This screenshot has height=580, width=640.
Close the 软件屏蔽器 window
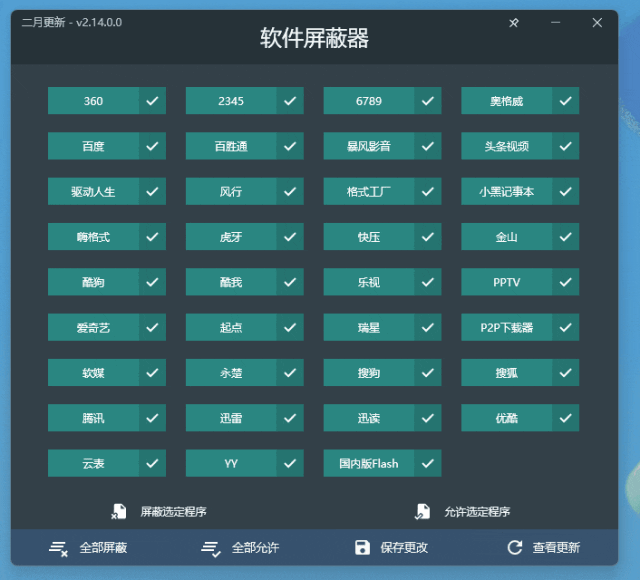coord(597,22)
